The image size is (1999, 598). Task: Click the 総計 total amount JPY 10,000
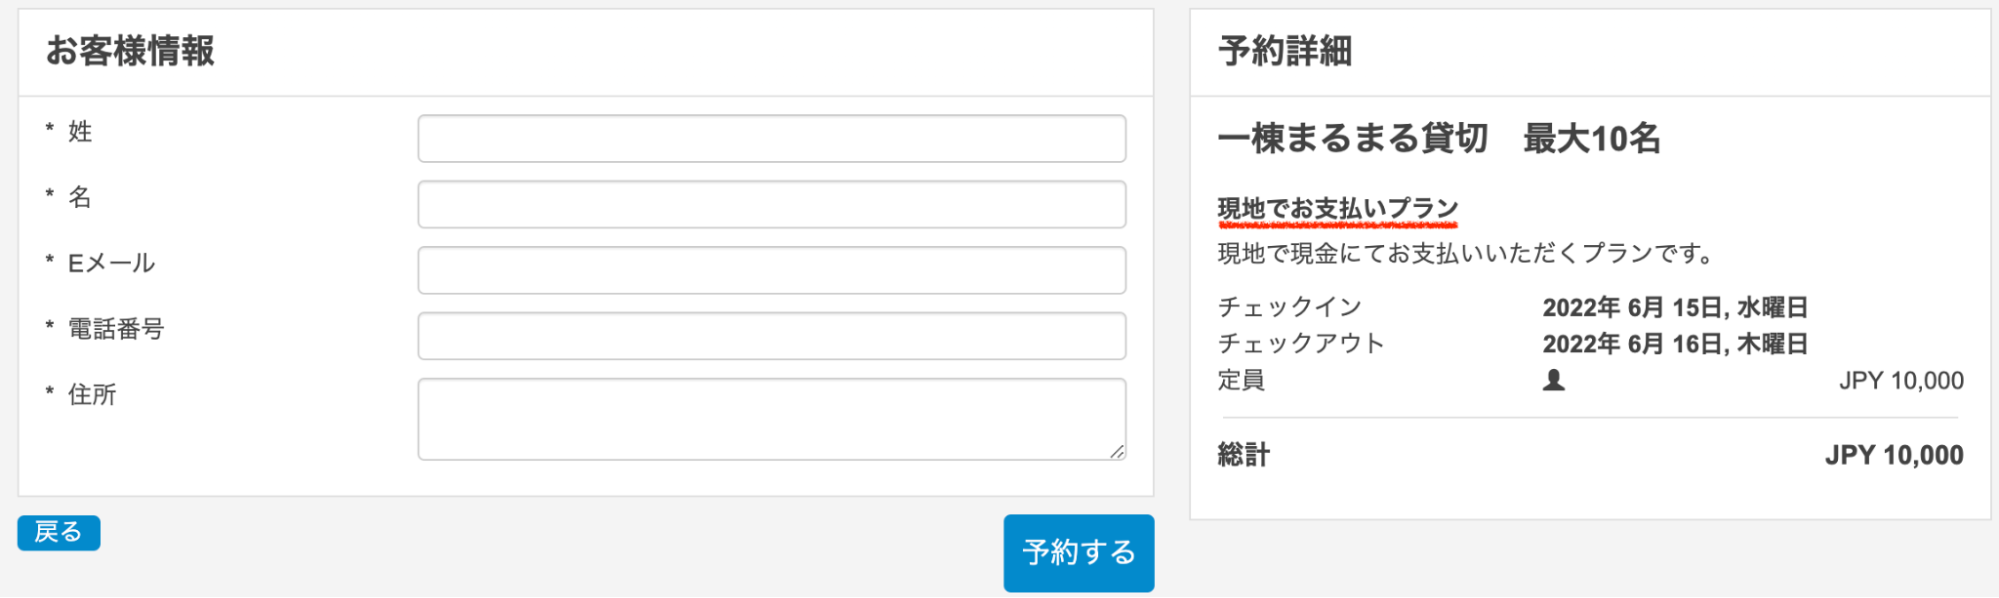(x=1893, y=456)
